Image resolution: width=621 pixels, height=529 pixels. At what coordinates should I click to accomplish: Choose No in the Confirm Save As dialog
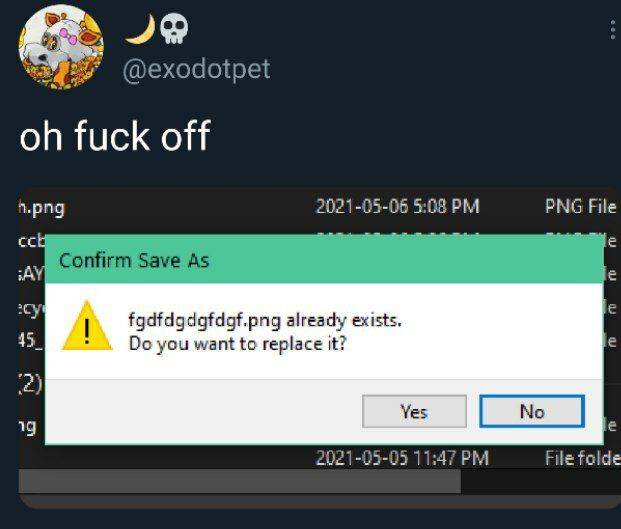[x=532, y=411]
